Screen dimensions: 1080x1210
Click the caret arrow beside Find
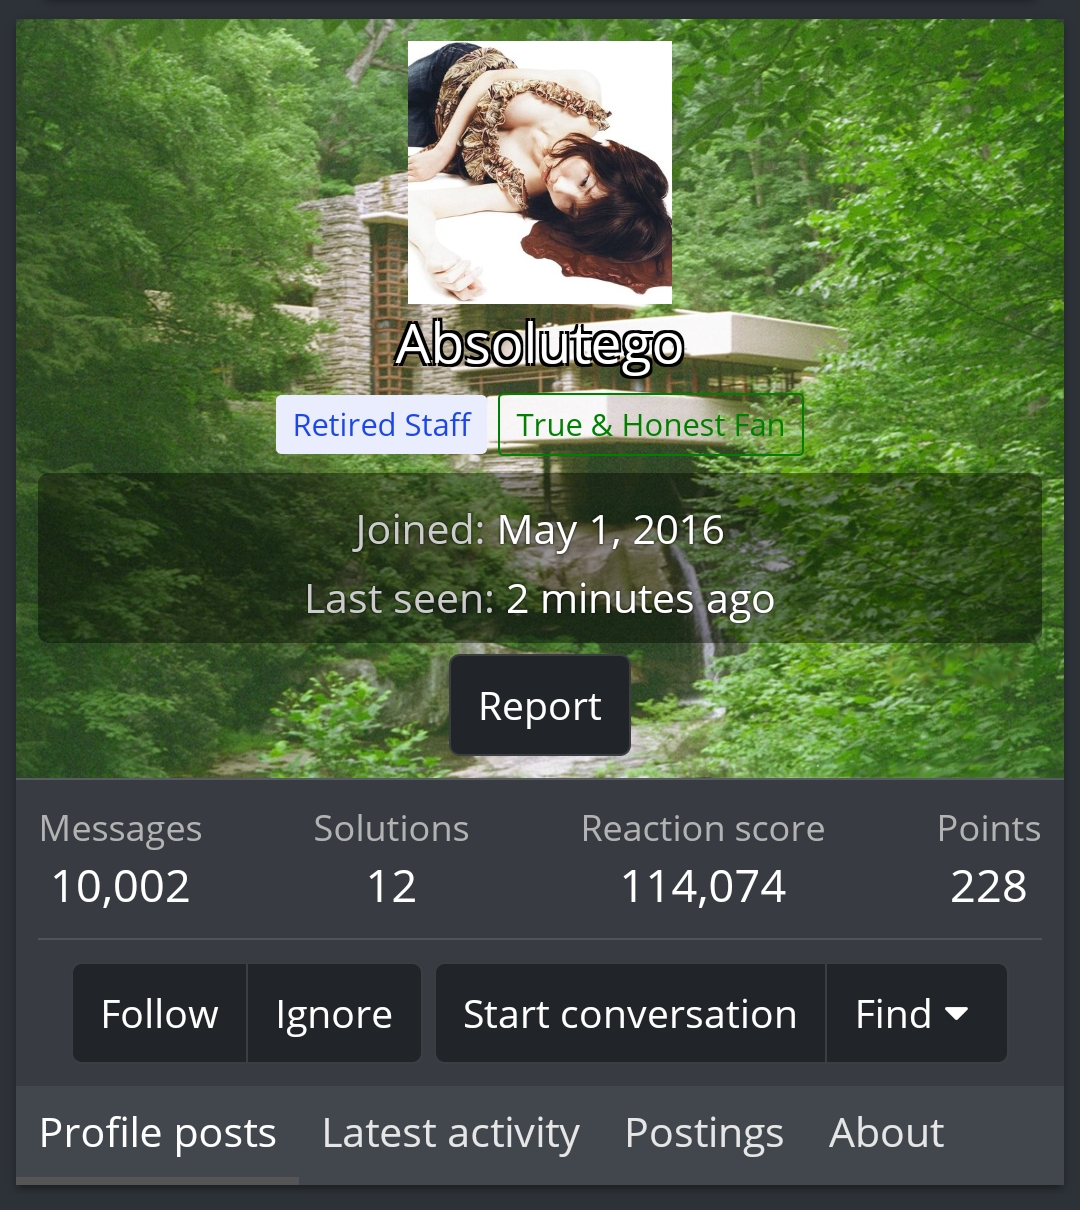point(957,1014)
